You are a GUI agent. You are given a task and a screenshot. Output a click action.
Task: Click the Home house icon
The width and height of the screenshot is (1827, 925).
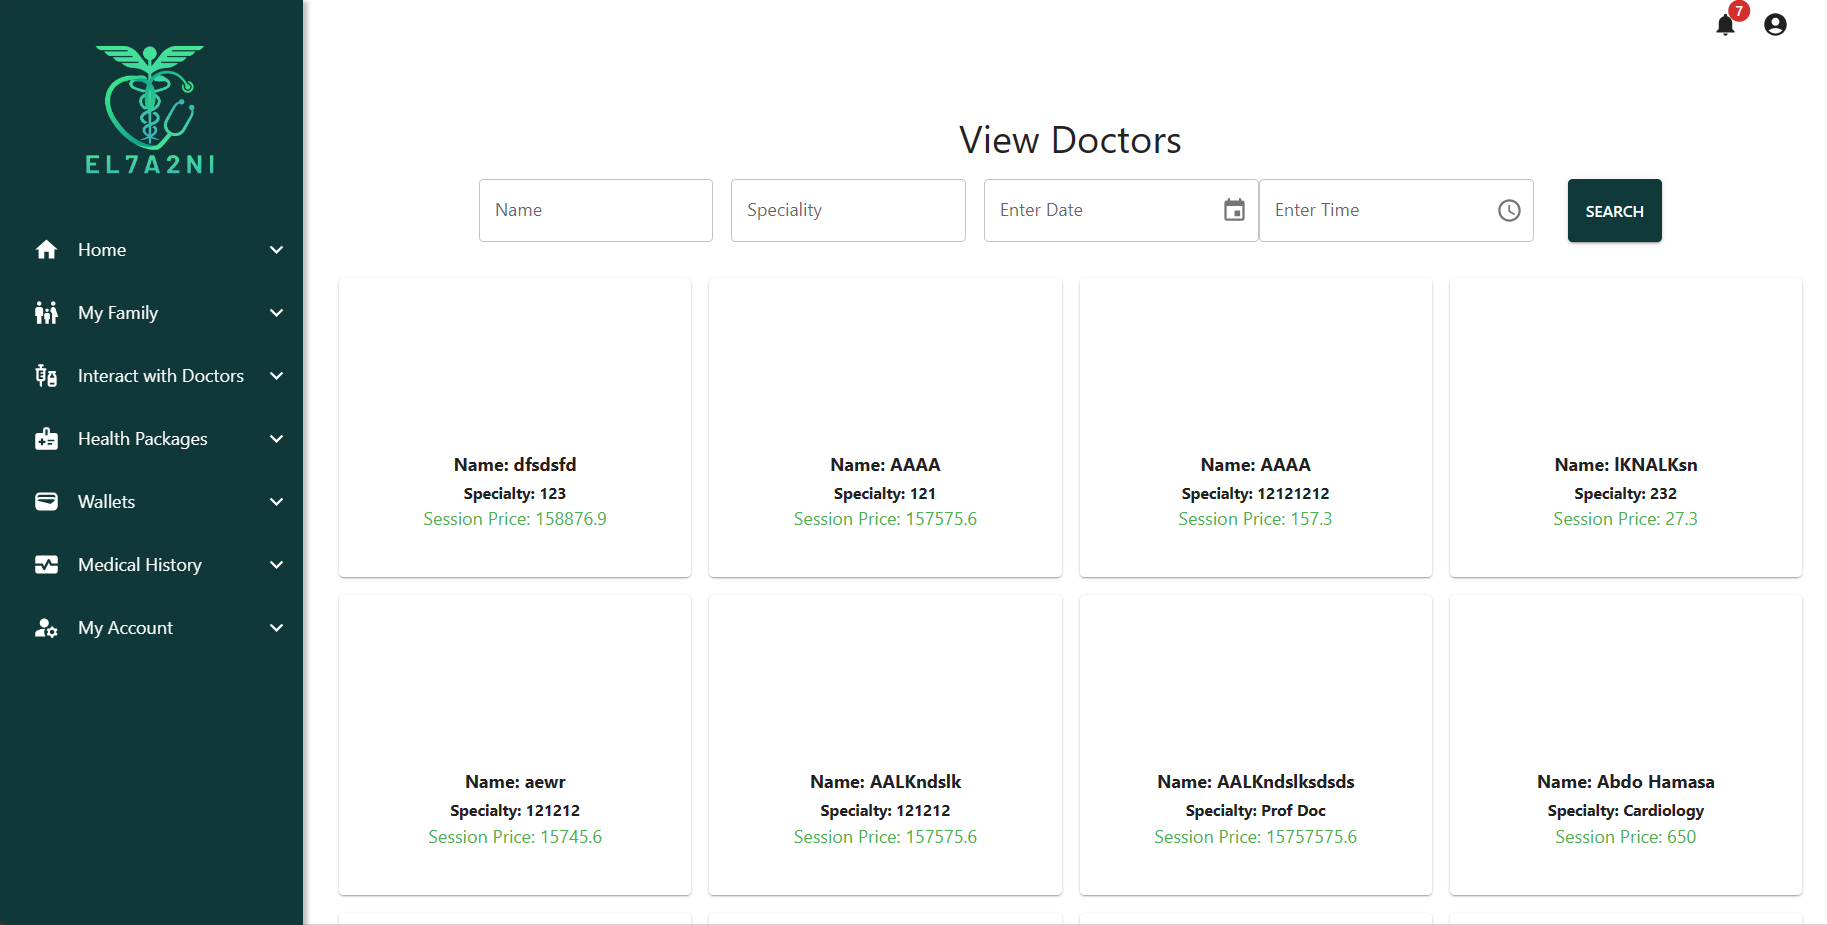[x=46, y=250]
